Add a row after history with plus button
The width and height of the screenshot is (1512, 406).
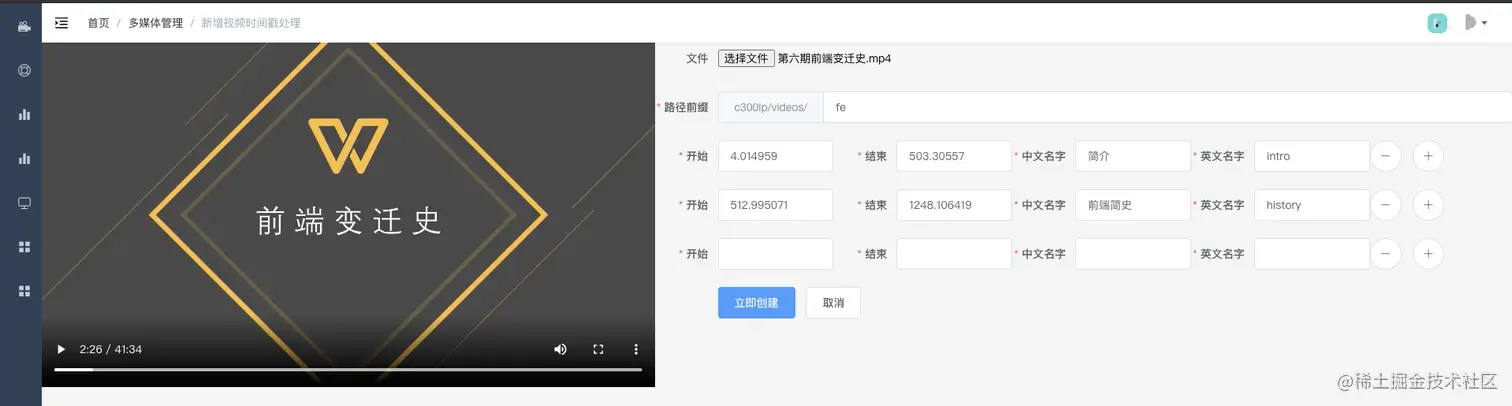1428,205
